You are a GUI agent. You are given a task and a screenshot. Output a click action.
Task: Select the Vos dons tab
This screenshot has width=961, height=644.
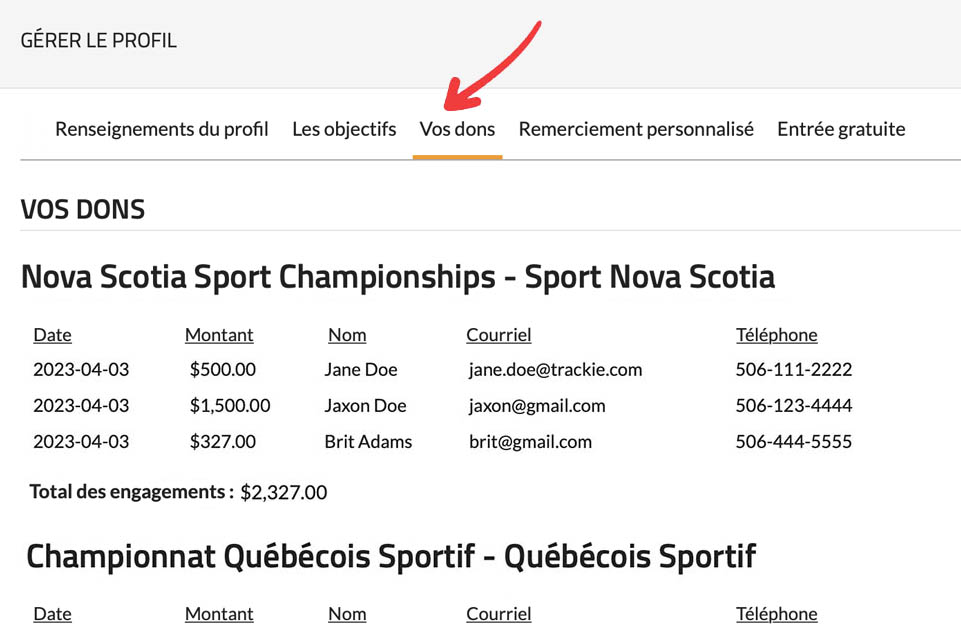pos(457,129)
